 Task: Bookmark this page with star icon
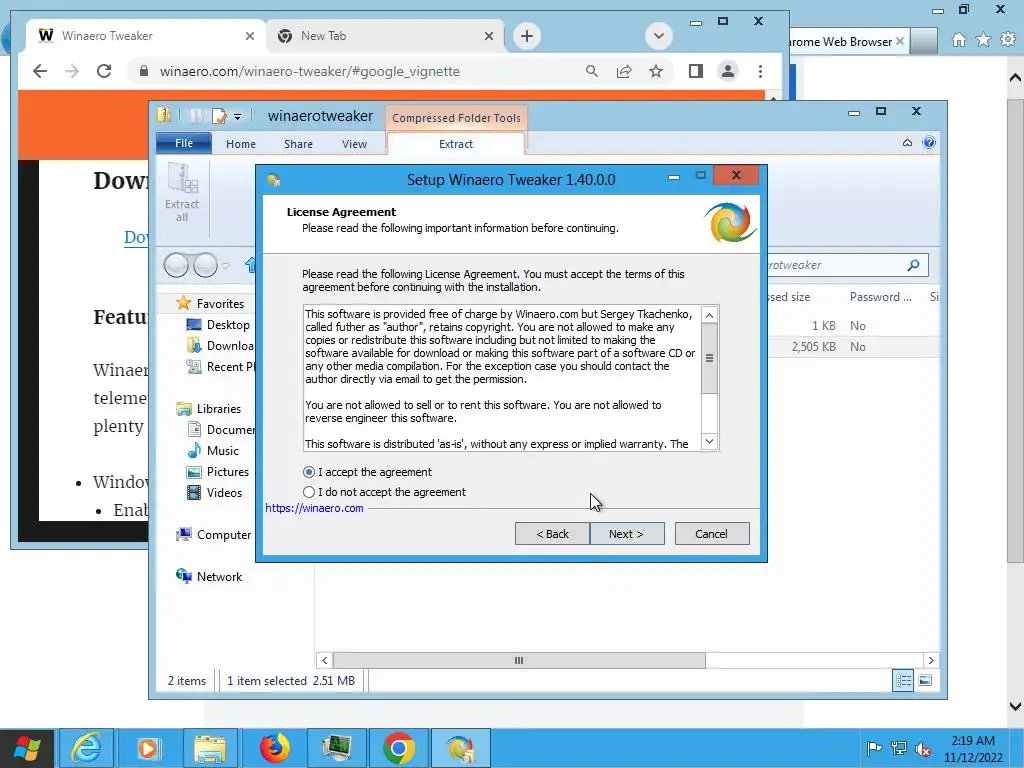pos(656,71)
